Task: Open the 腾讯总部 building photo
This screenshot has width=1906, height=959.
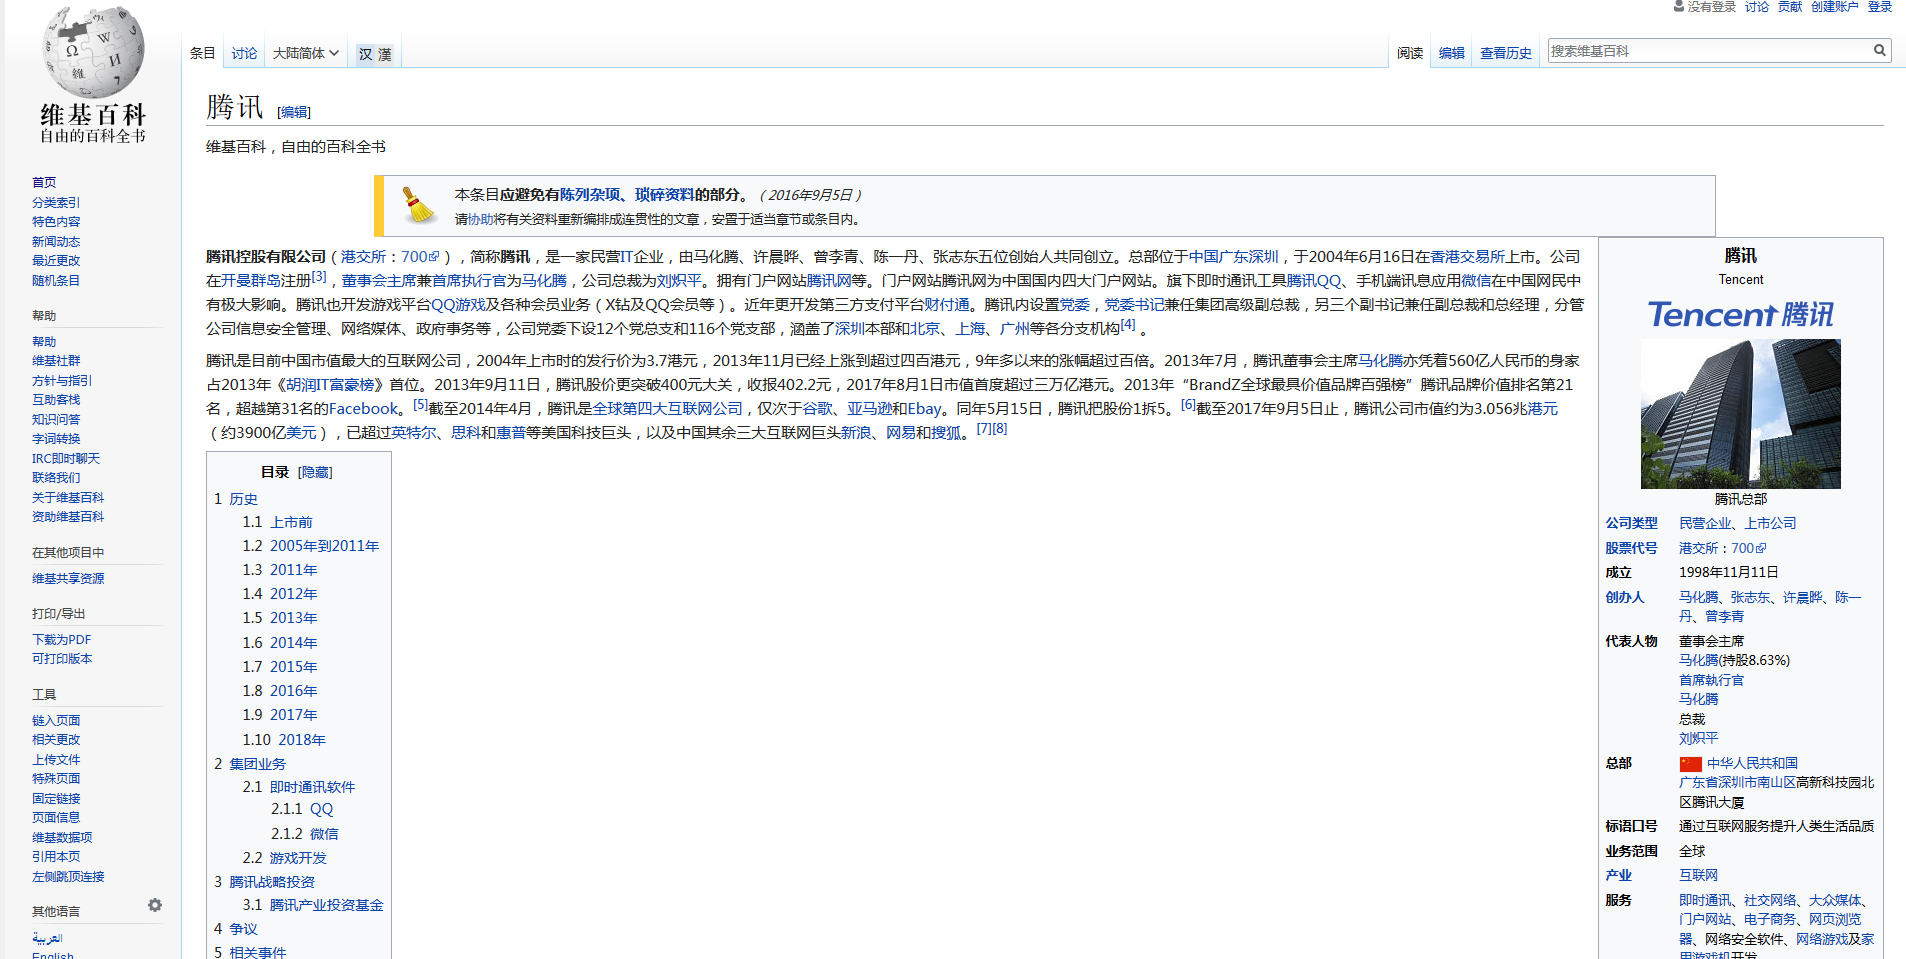Action: (x=1740, y=413)
